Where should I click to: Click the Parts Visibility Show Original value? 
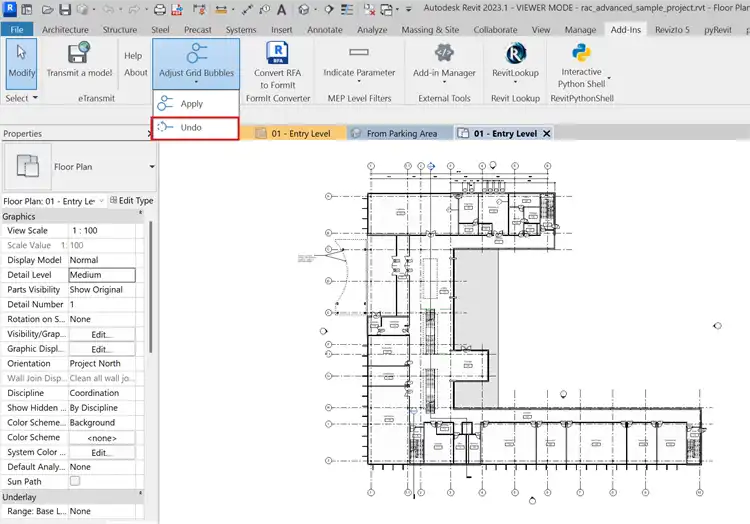pos(102,290)
